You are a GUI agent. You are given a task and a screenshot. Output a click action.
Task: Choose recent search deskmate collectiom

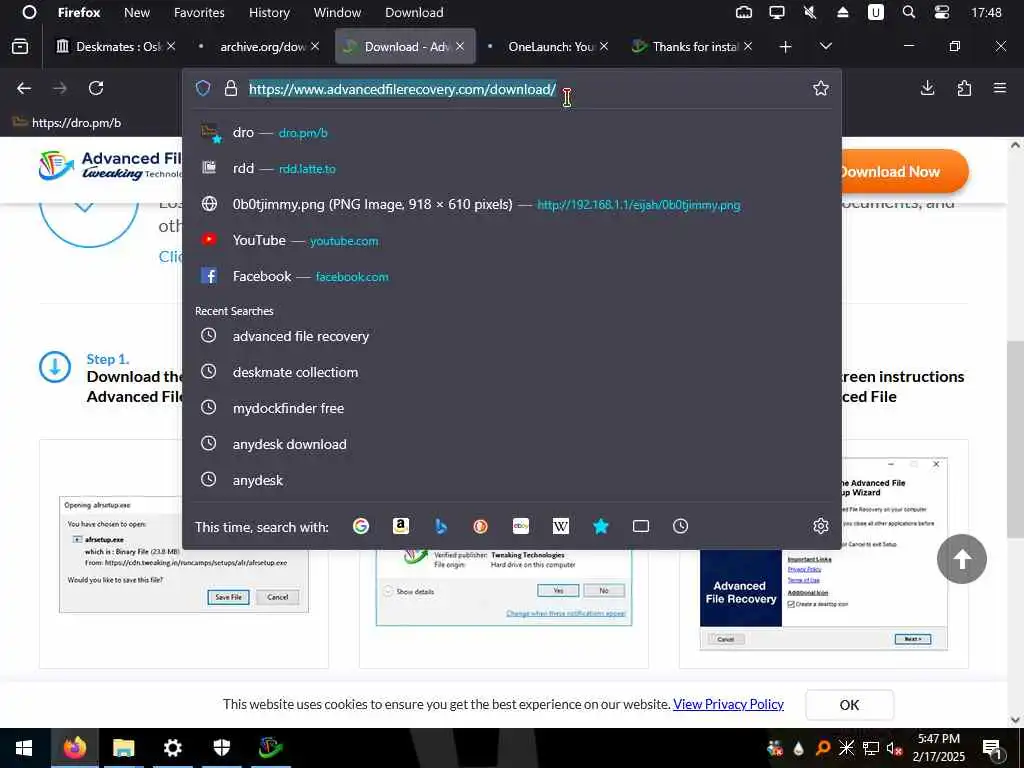click(511, 372)
